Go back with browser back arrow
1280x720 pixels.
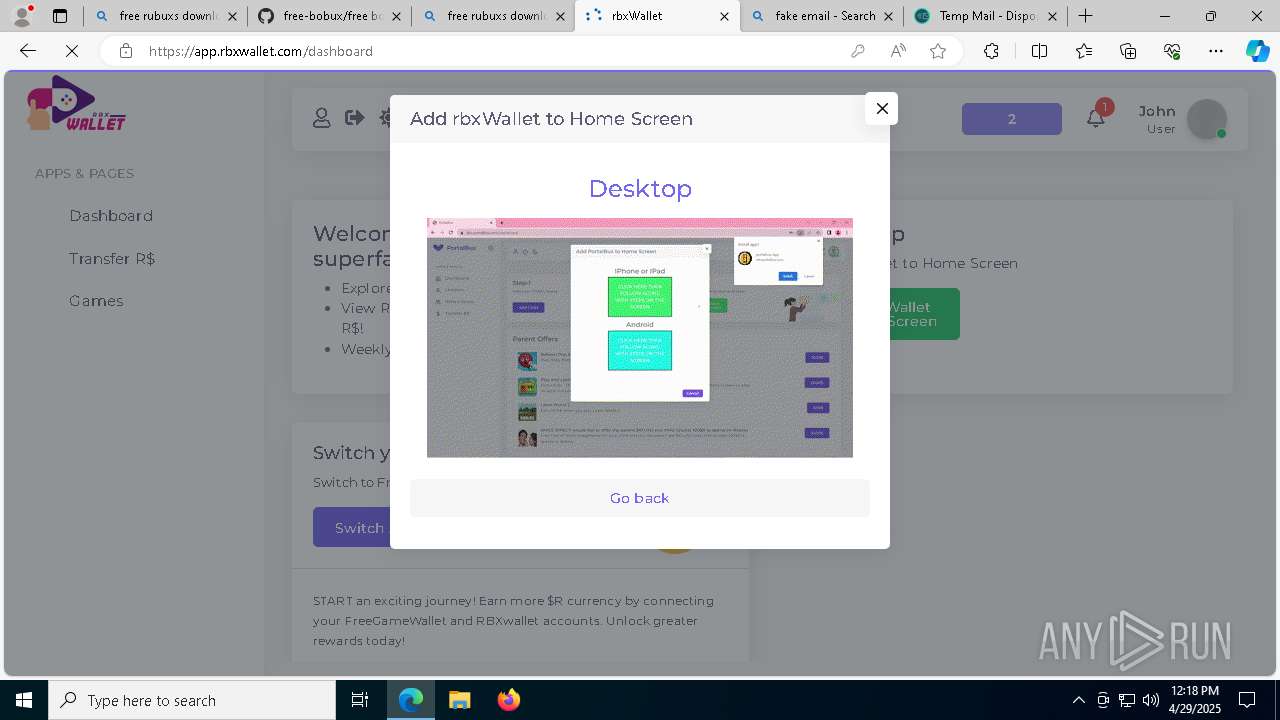pos(28,51)
